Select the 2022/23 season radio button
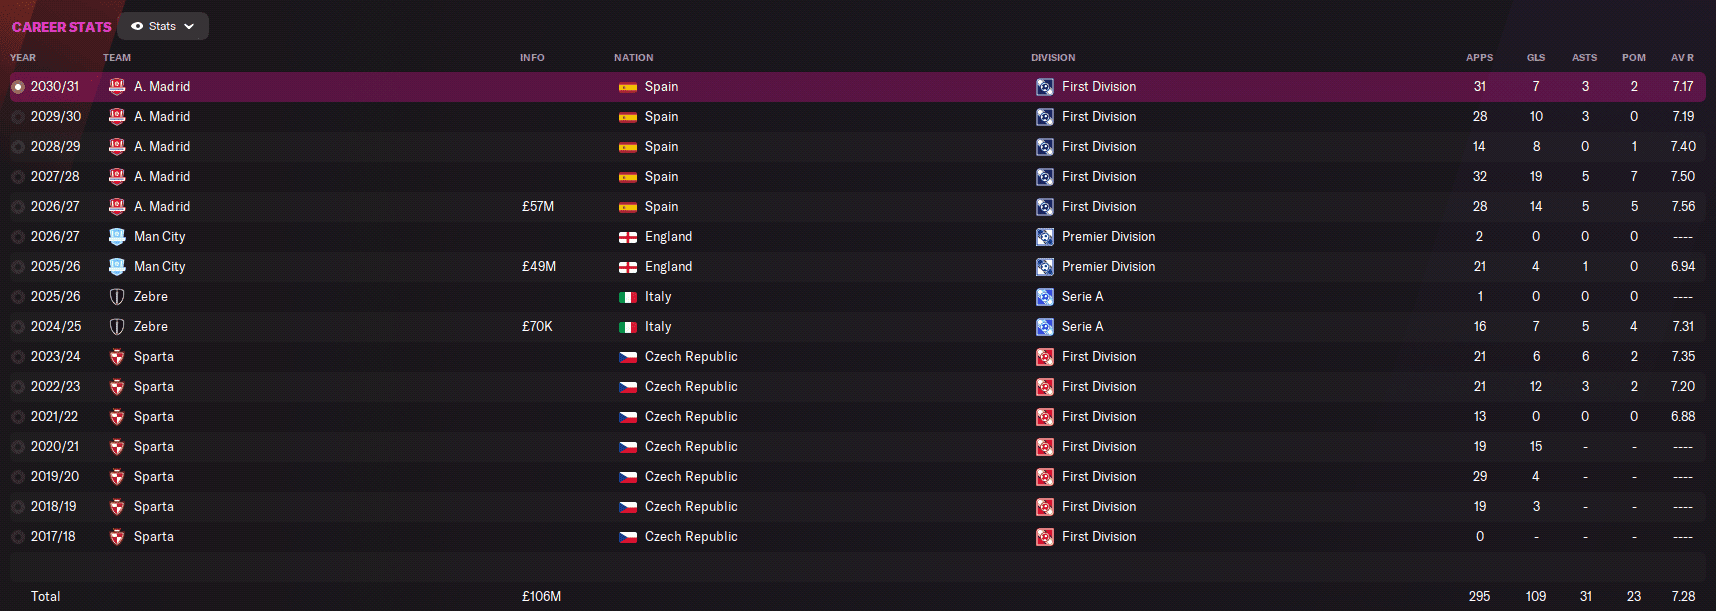 click(18, 387)
